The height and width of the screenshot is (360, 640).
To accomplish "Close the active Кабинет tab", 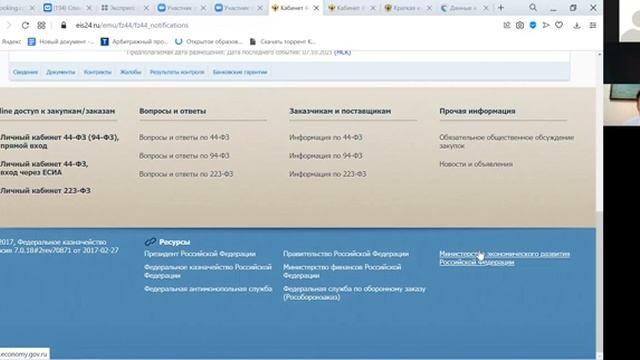I will [316, 8].
